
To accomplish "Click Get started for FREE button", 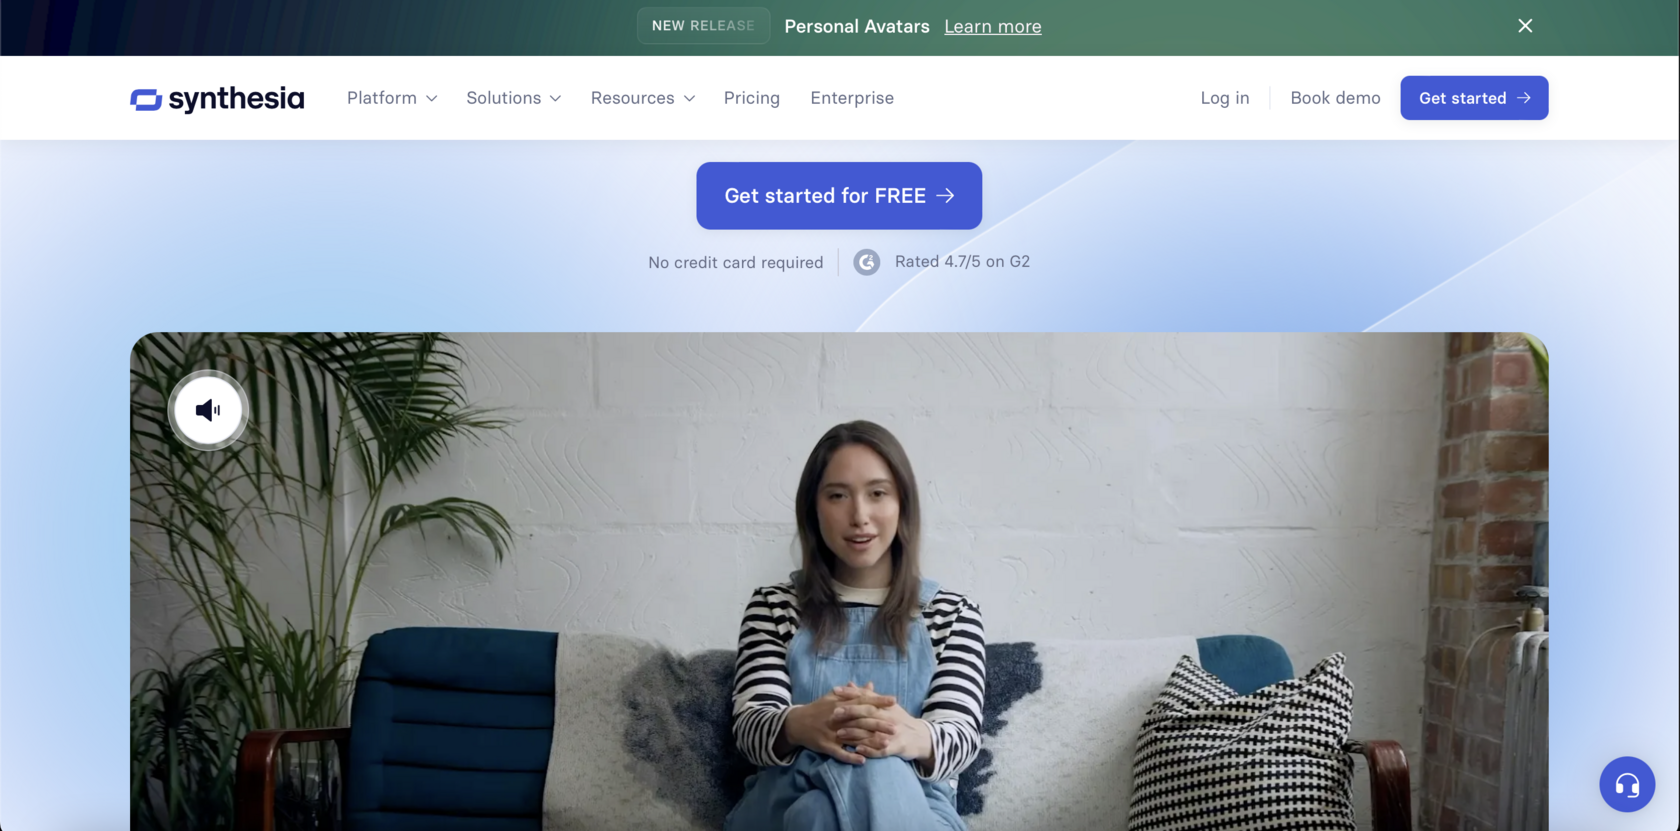I will point(839,196).
